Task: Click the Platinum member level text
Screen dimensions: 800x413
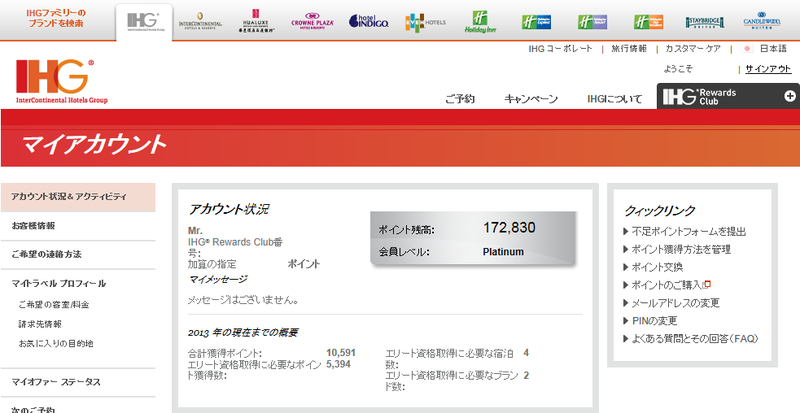Action: click(x=503, y=252)
